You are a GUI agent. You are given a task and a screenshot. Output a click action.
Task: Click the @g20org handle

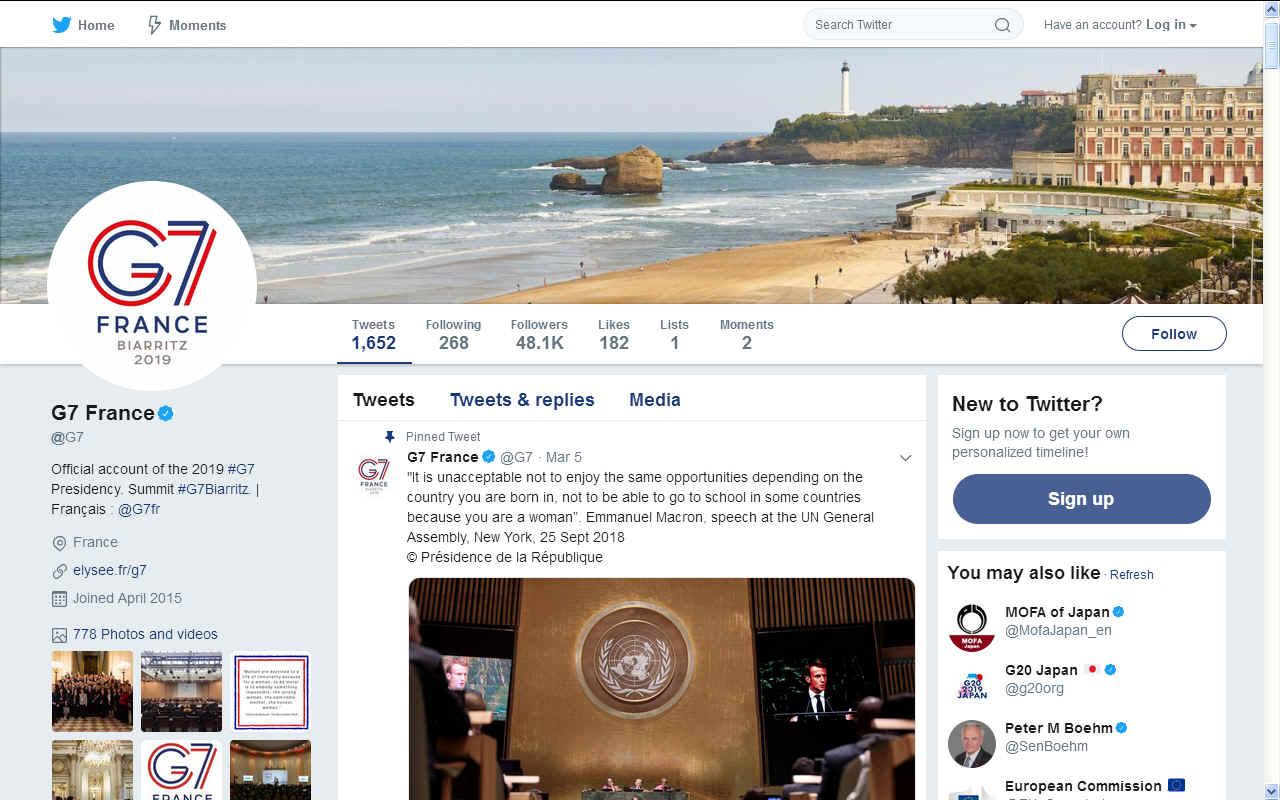[1034, 688]
